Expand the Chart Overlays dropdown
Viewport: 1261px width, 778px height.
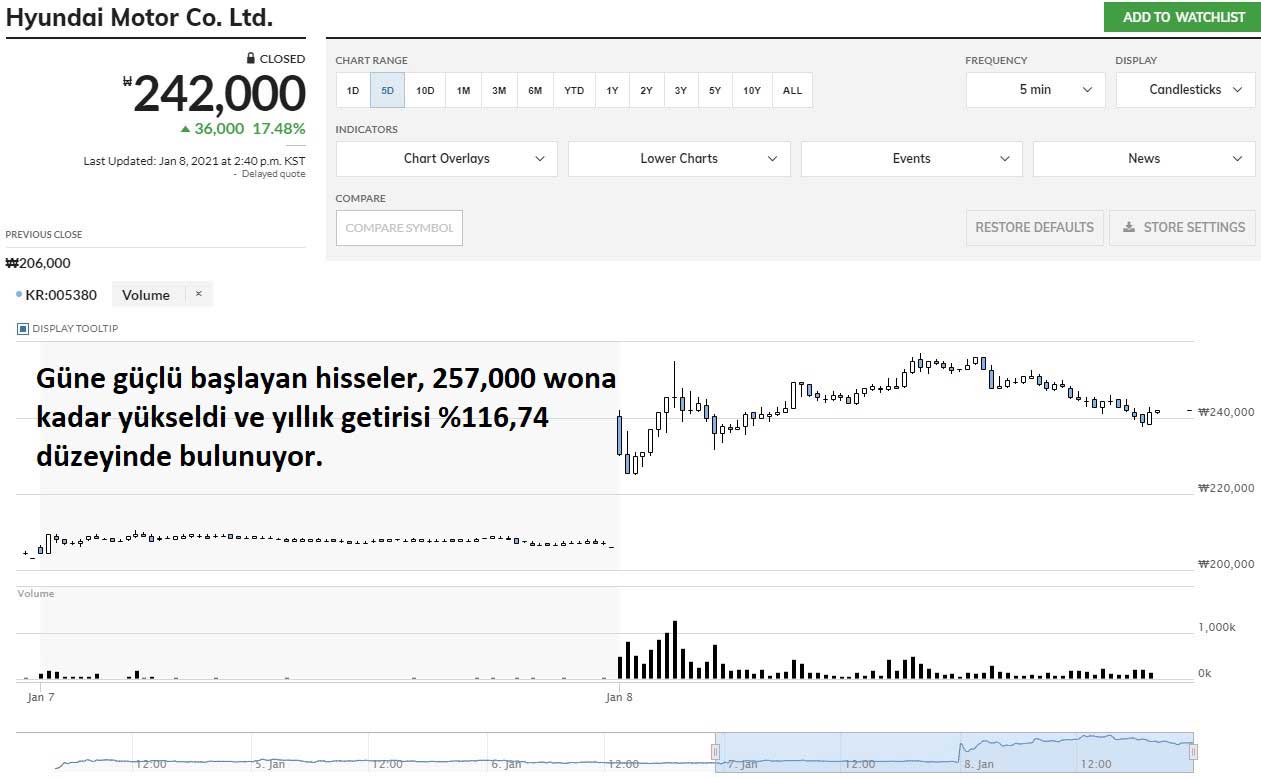tap(447, 159)
